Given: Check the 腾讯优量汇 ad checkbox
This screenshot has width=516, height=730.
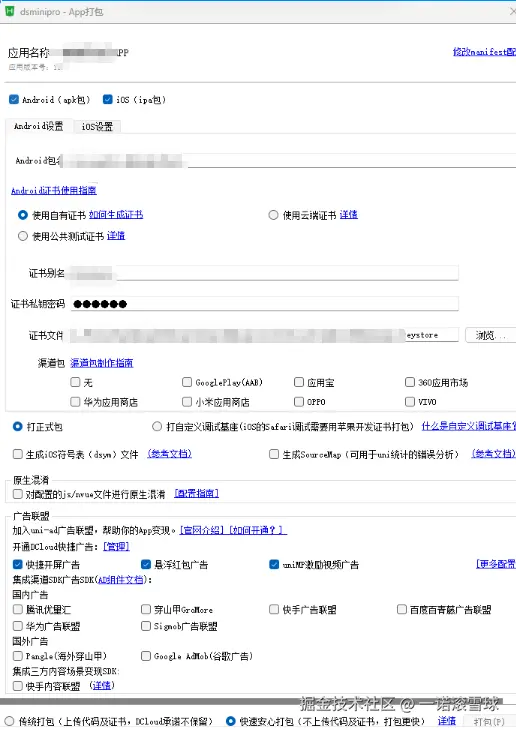Looking at the screenshot, I should point(18,609).
